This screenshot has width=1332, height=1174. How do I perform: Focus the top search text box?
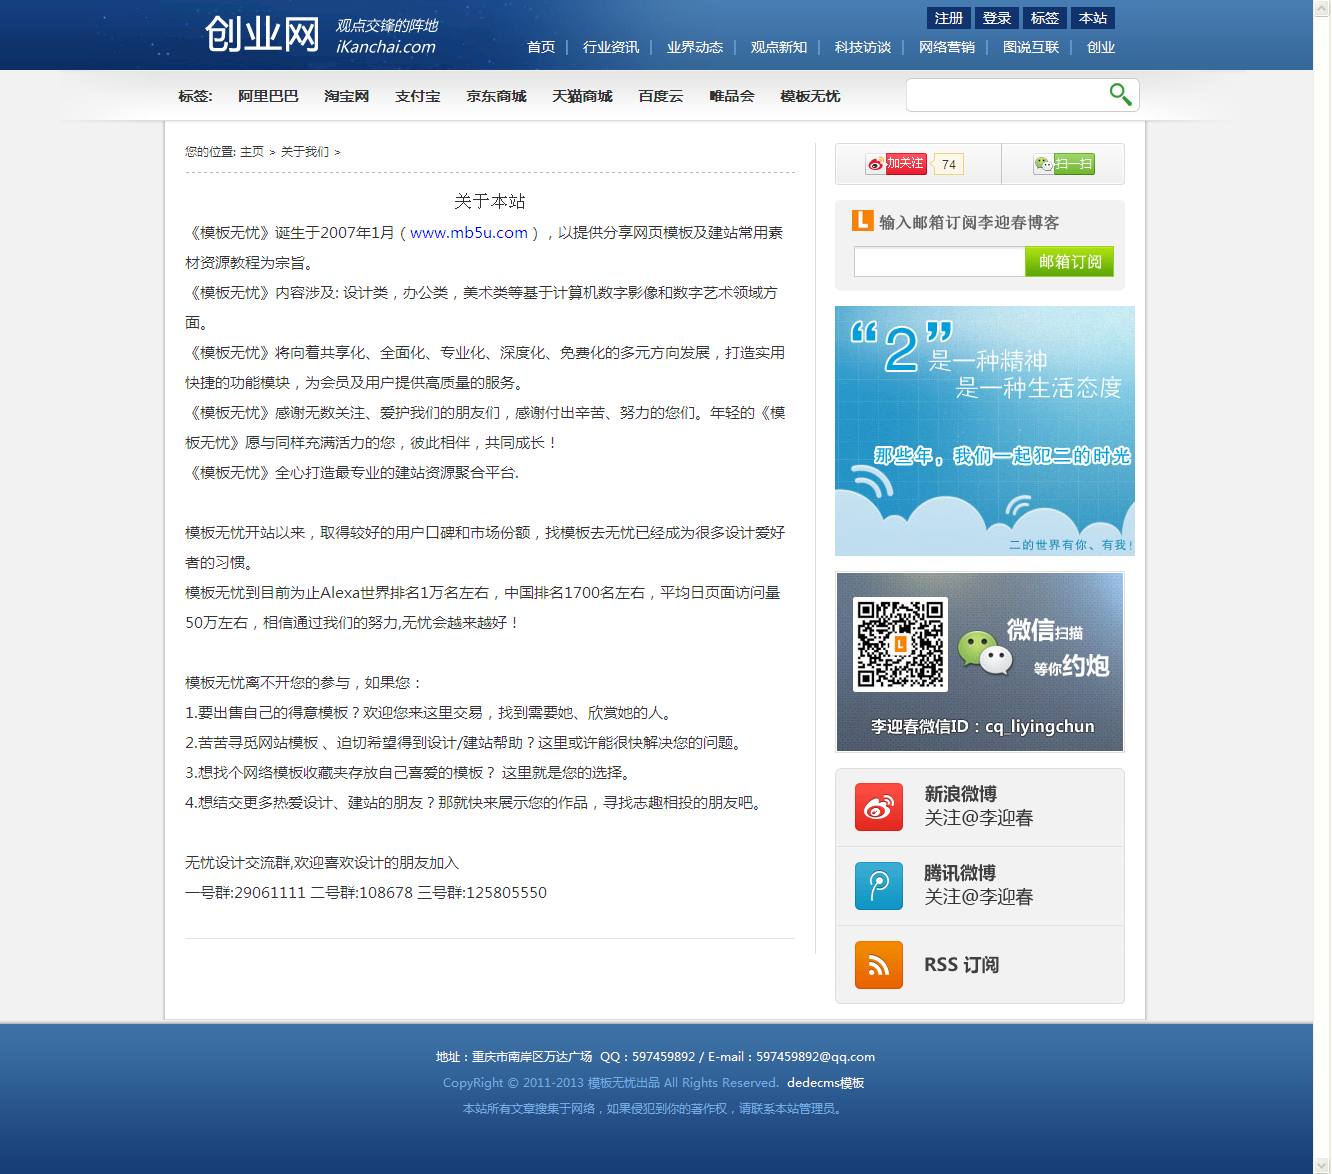tap(1004, 96)
